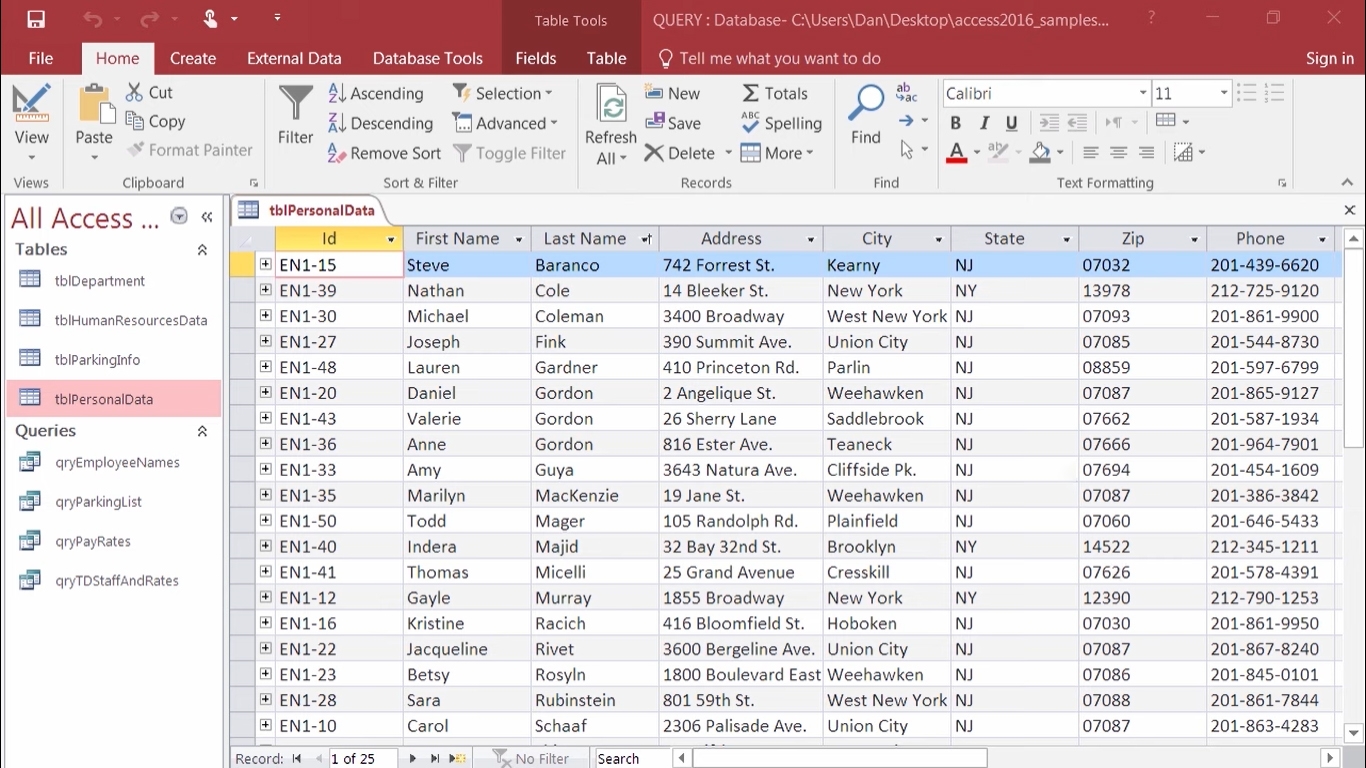Click the Save record button
Image resolution: width=1366 pixels, height=768 pixels.
[x=676, y=123]
